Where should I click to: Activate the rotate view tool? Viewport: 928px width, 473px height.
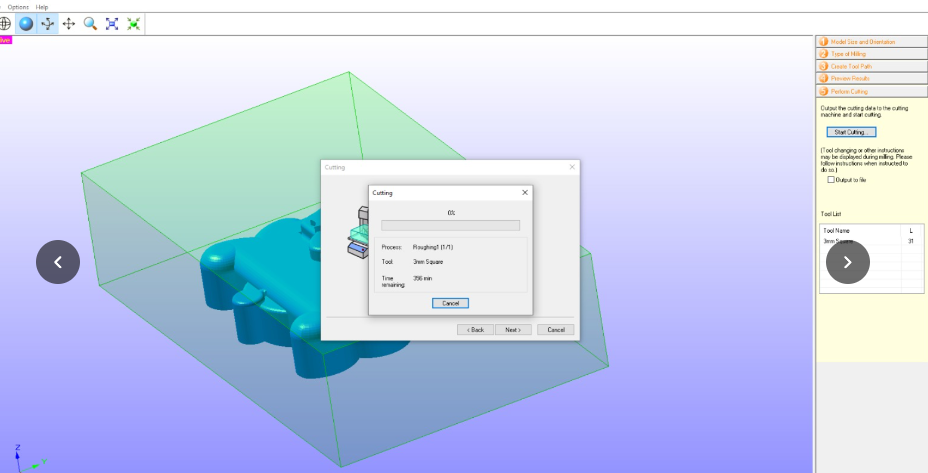(x=48, y=24)
